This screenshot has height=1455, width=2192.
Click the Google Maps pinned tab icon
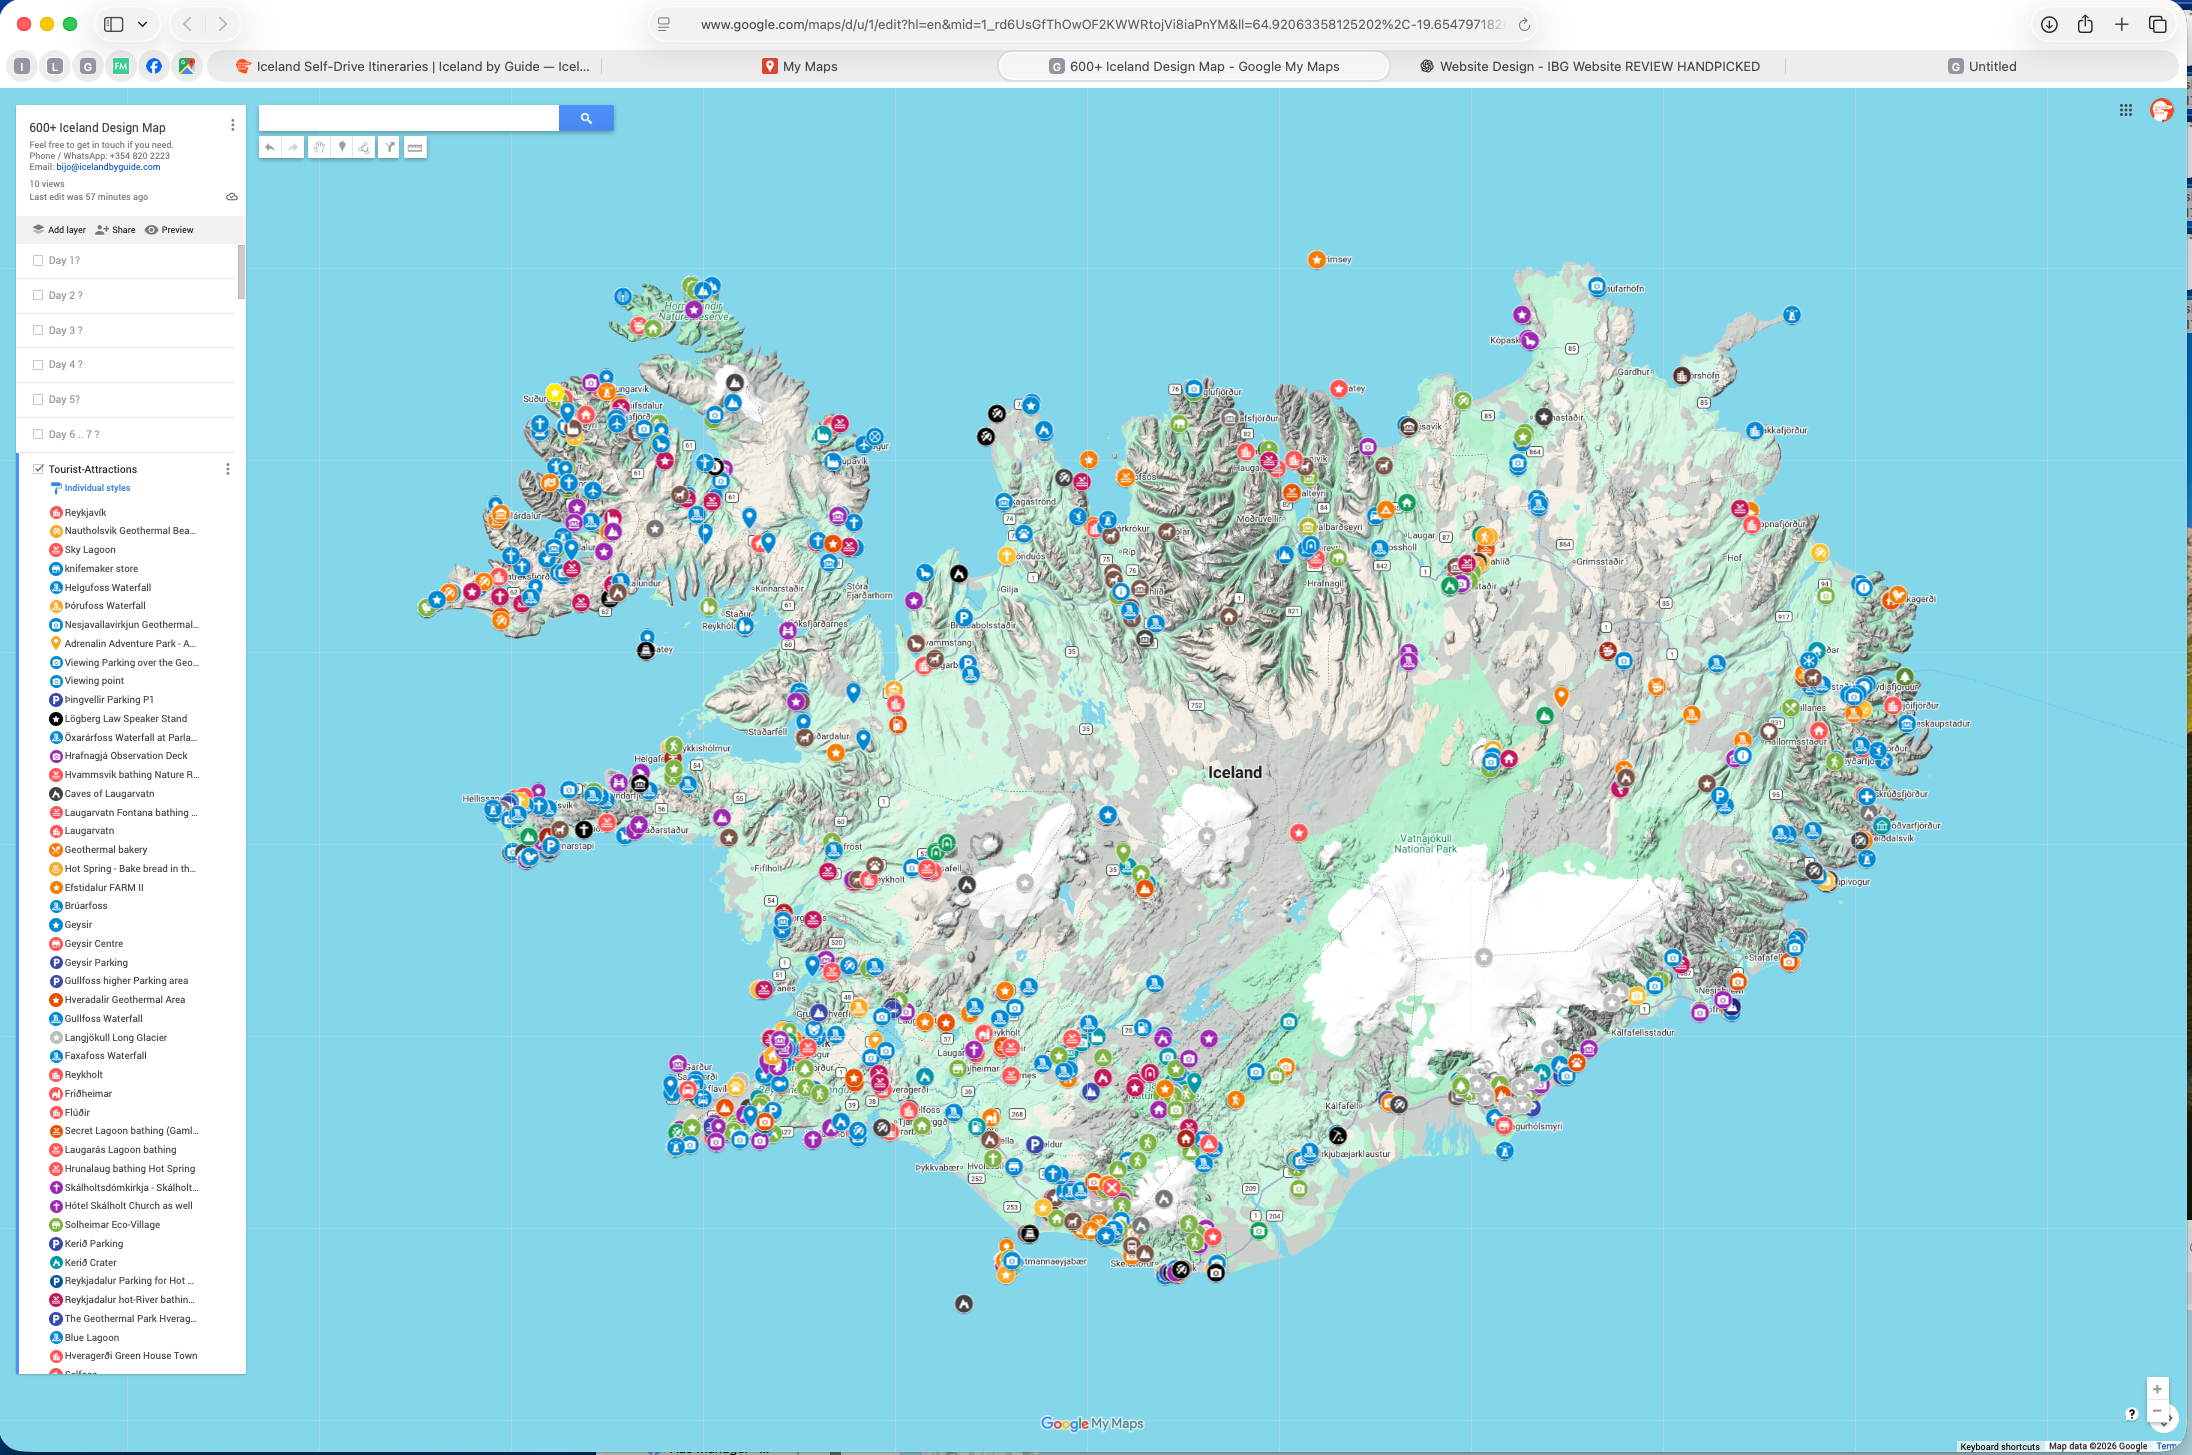(x=187, y=66)
